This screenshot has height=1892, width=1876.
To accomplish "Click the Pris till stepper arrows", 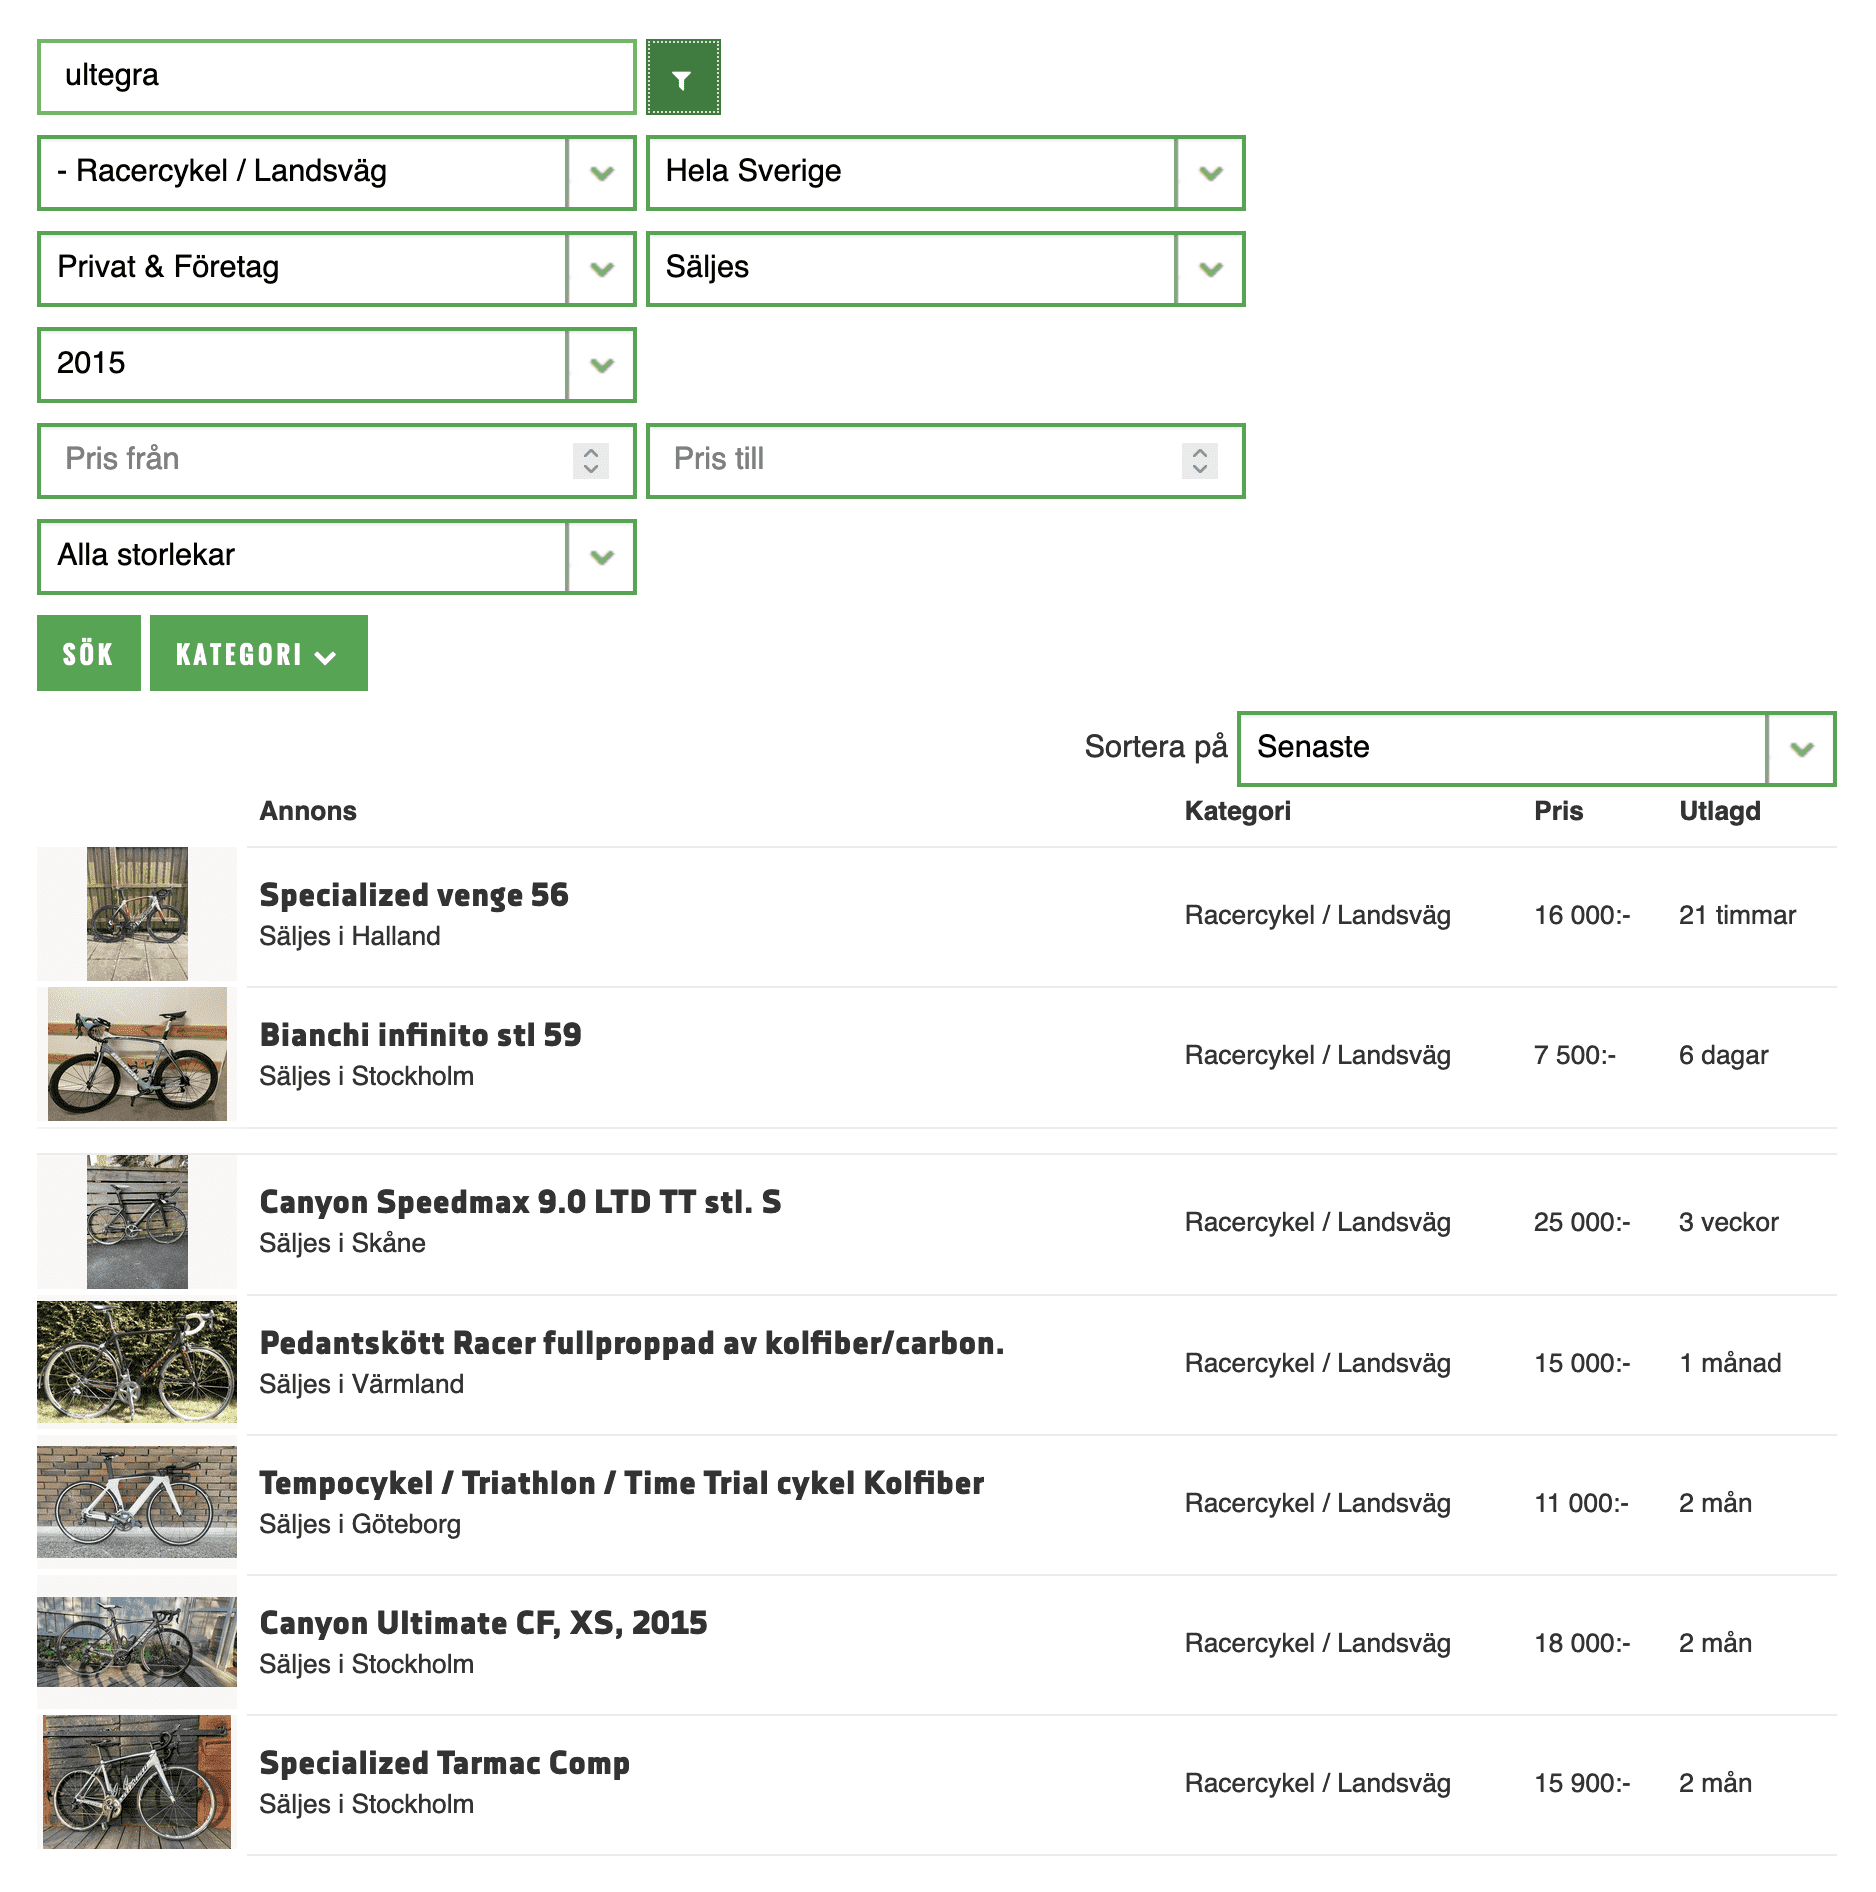I will (1199, 460).
